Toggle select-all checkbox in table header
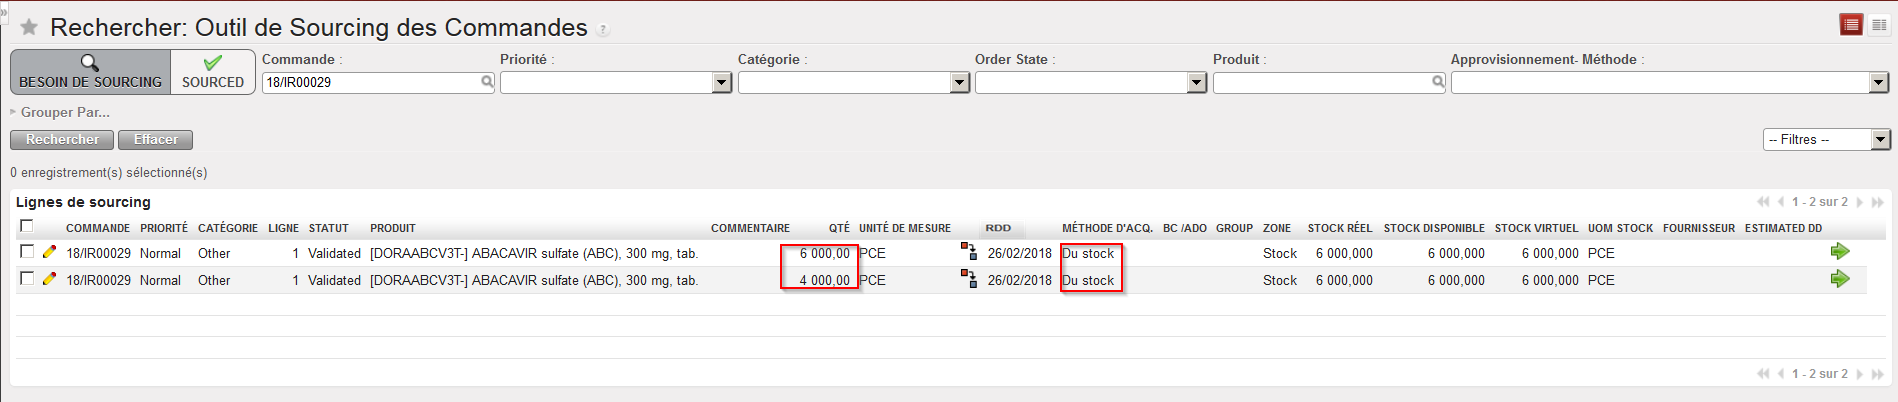The image size is (1898, 402). (27, 226)
